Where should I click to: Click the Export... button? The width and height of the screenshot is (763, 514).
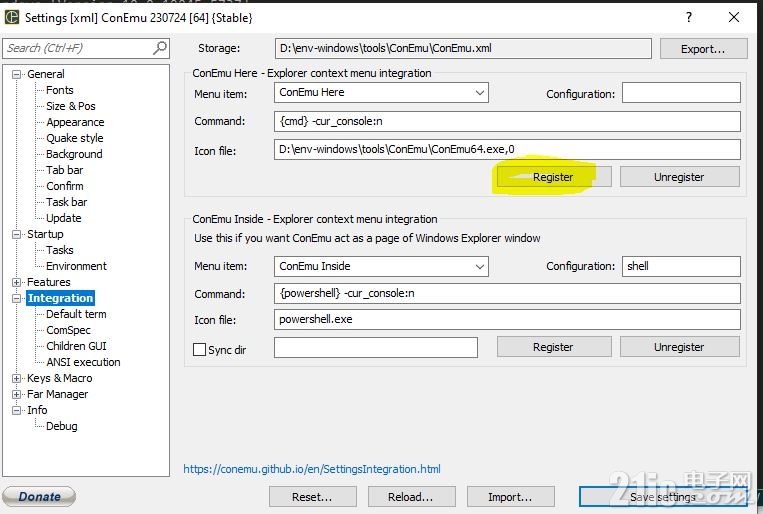click(x=703, y=49)
